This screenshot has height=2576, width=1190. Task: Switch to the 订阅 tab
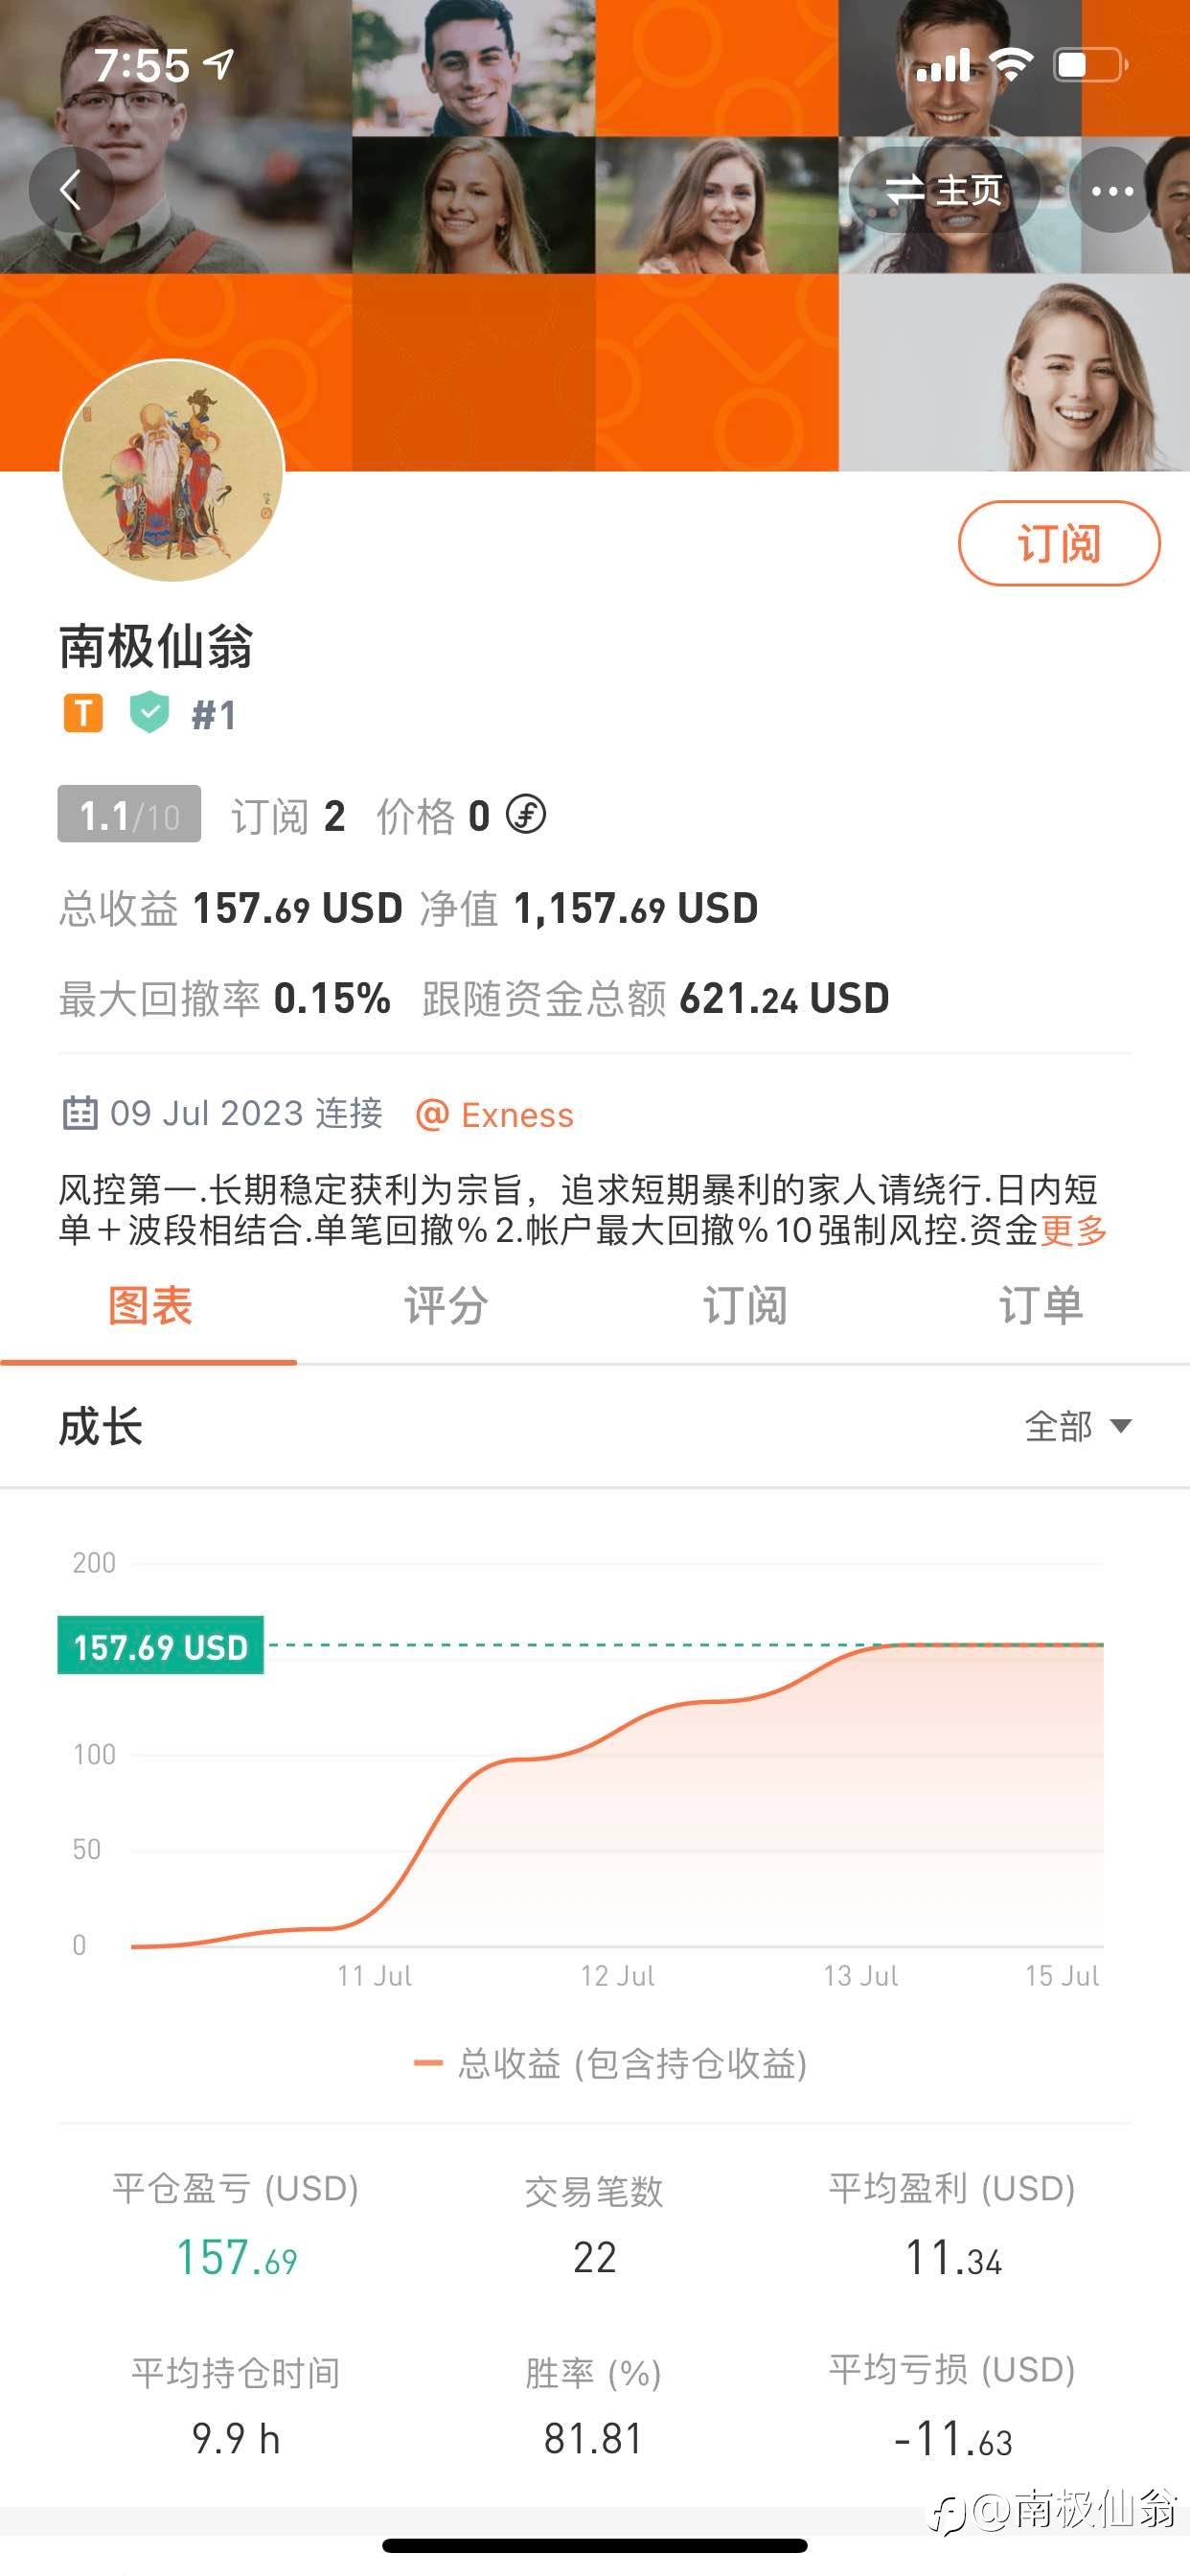[x=744, y=1306]
